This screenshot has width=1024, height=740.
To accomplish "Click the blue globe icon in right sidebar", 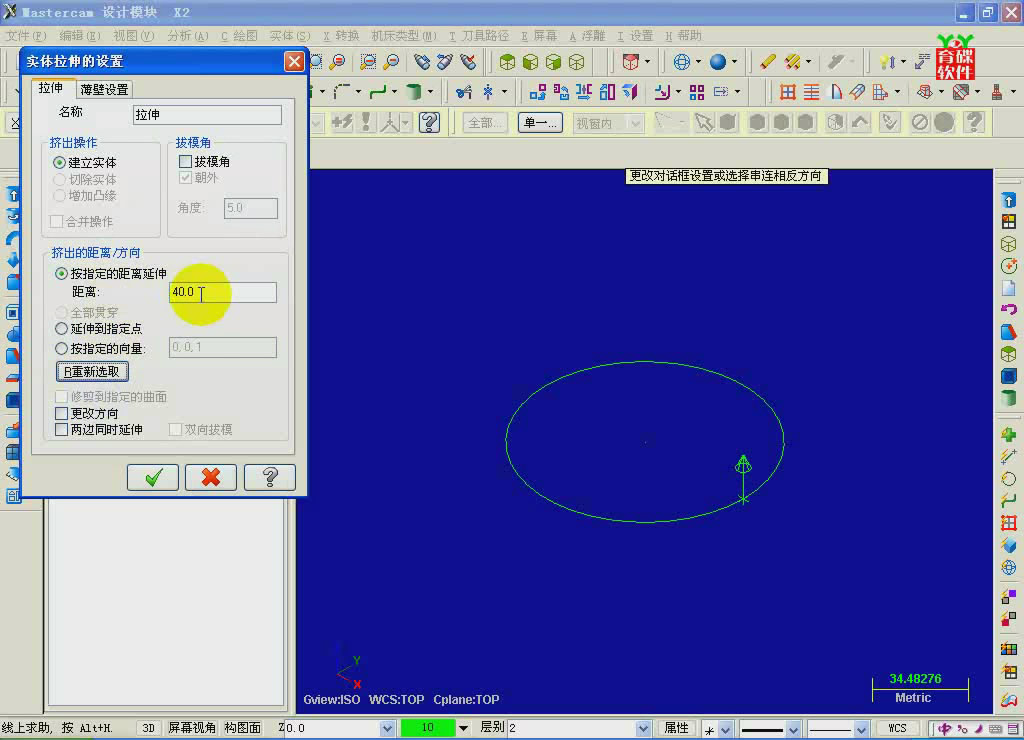I will [1008, 568].
